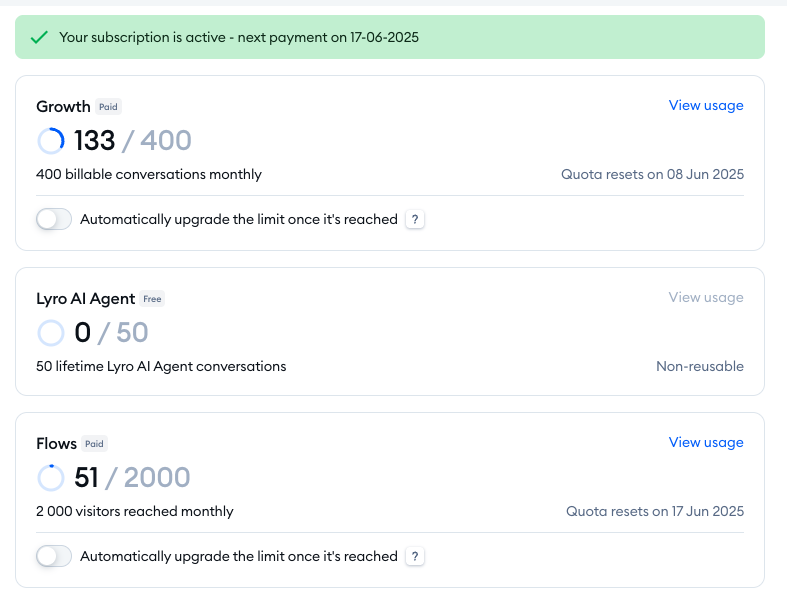Click '400 billable conversations monthly' text
This screenshot has height=607, width=787.
[x=149, y=174]
